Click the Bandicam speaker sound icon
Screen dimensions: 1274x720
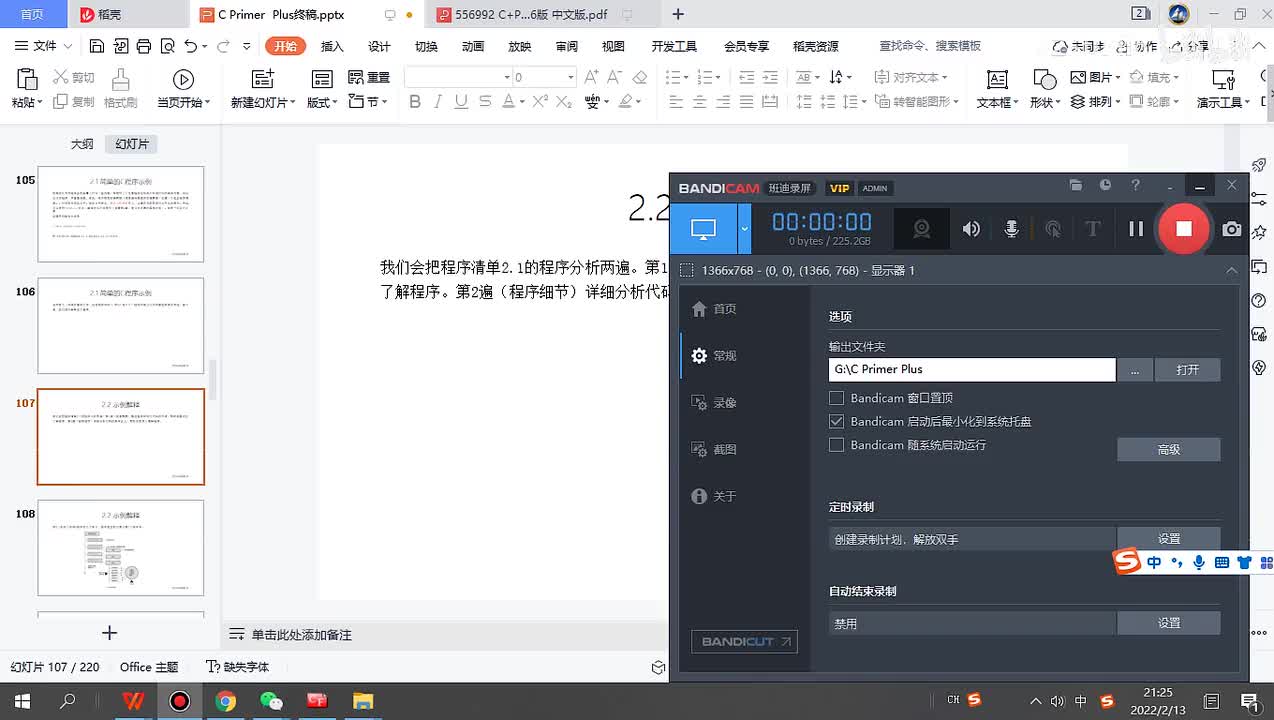tap(971, 229)
